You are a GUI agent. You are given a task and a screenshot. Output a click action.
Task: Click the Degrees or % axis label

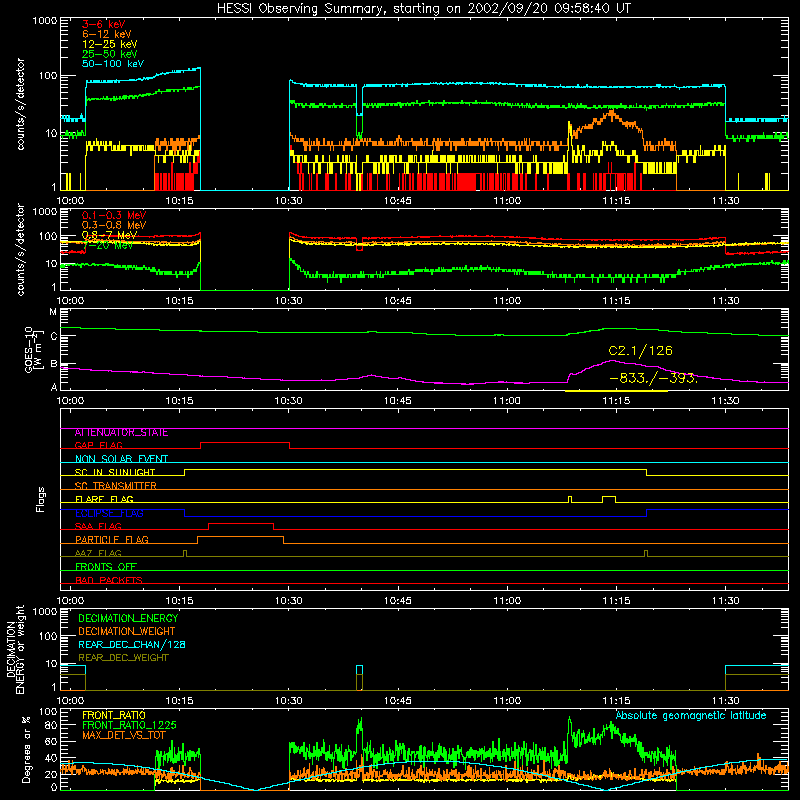point(26,749)
